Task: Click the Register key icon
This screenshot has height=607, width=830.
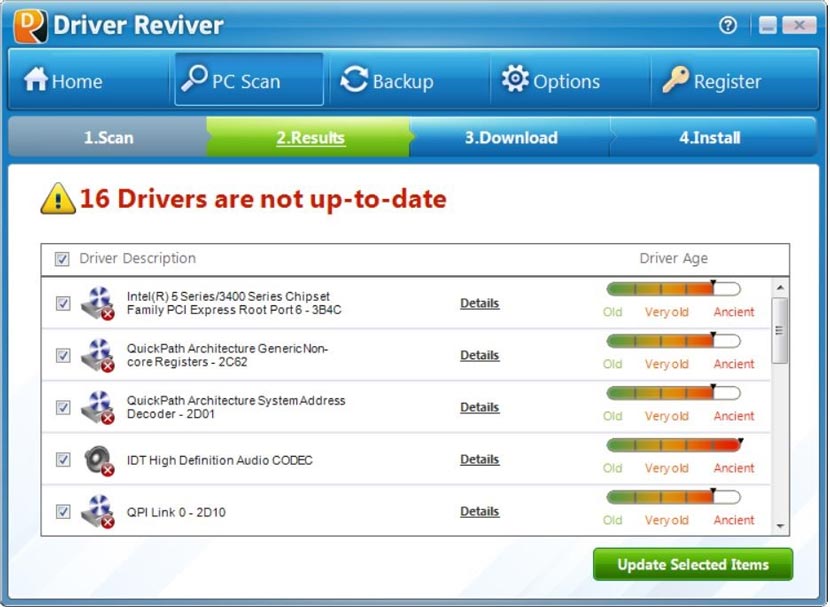Action: click(675, 78)
